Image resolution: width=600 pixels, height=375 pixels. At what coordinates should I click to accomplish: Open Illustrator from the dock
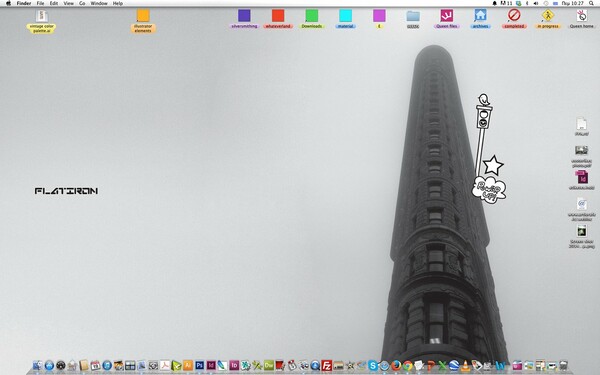(x=188, y=365)
